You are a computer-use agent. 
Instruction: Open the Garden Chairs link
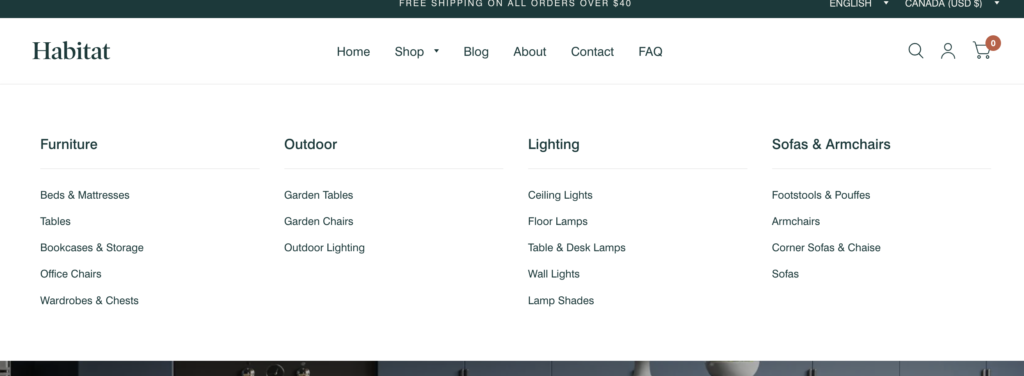(x=319, y=221)
